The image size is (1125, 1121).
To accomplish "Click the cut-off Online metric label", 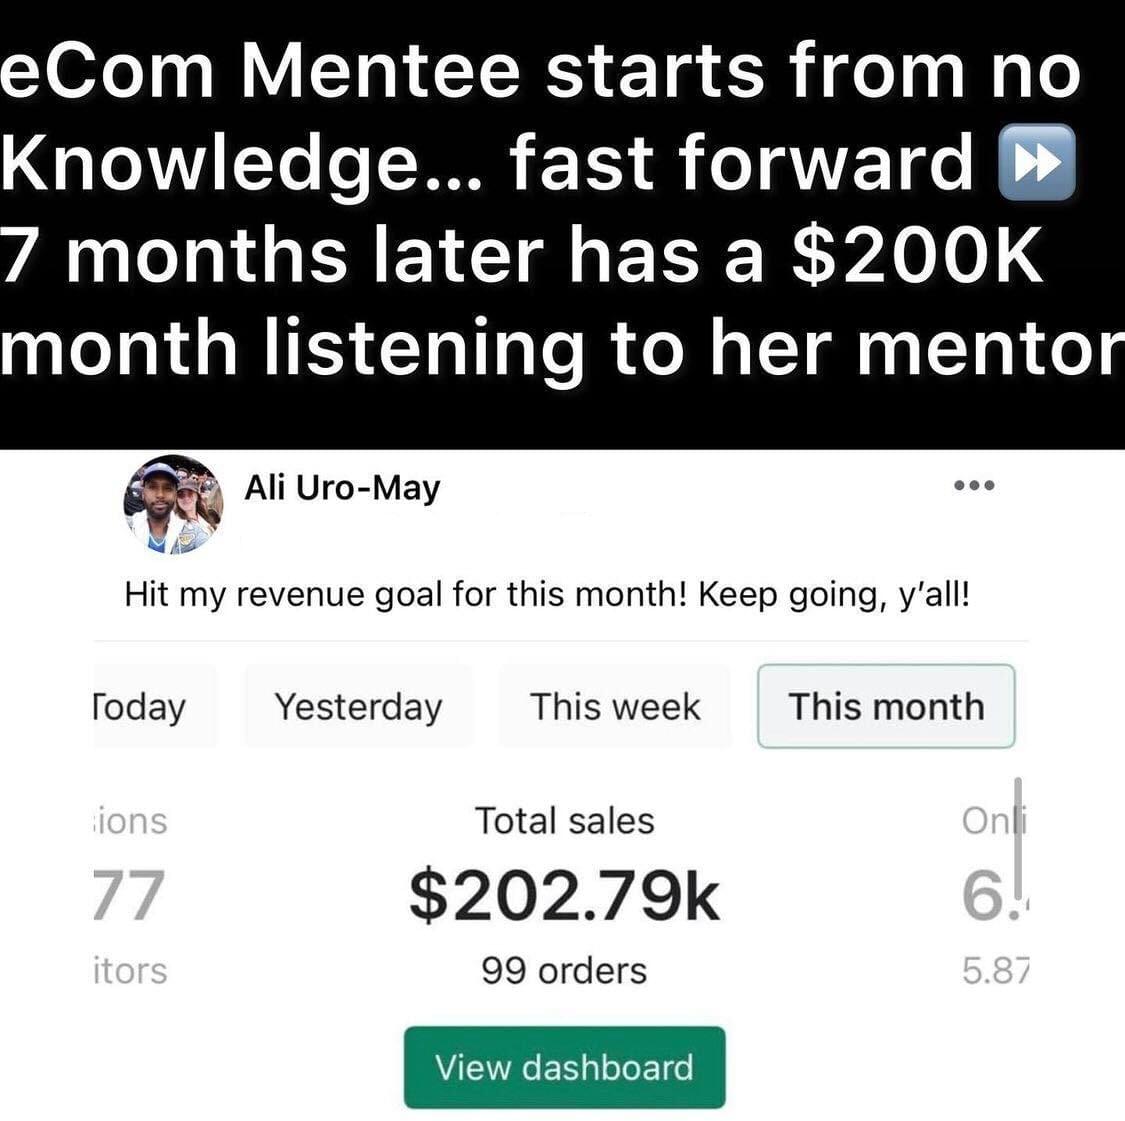I will click(986, 821).
